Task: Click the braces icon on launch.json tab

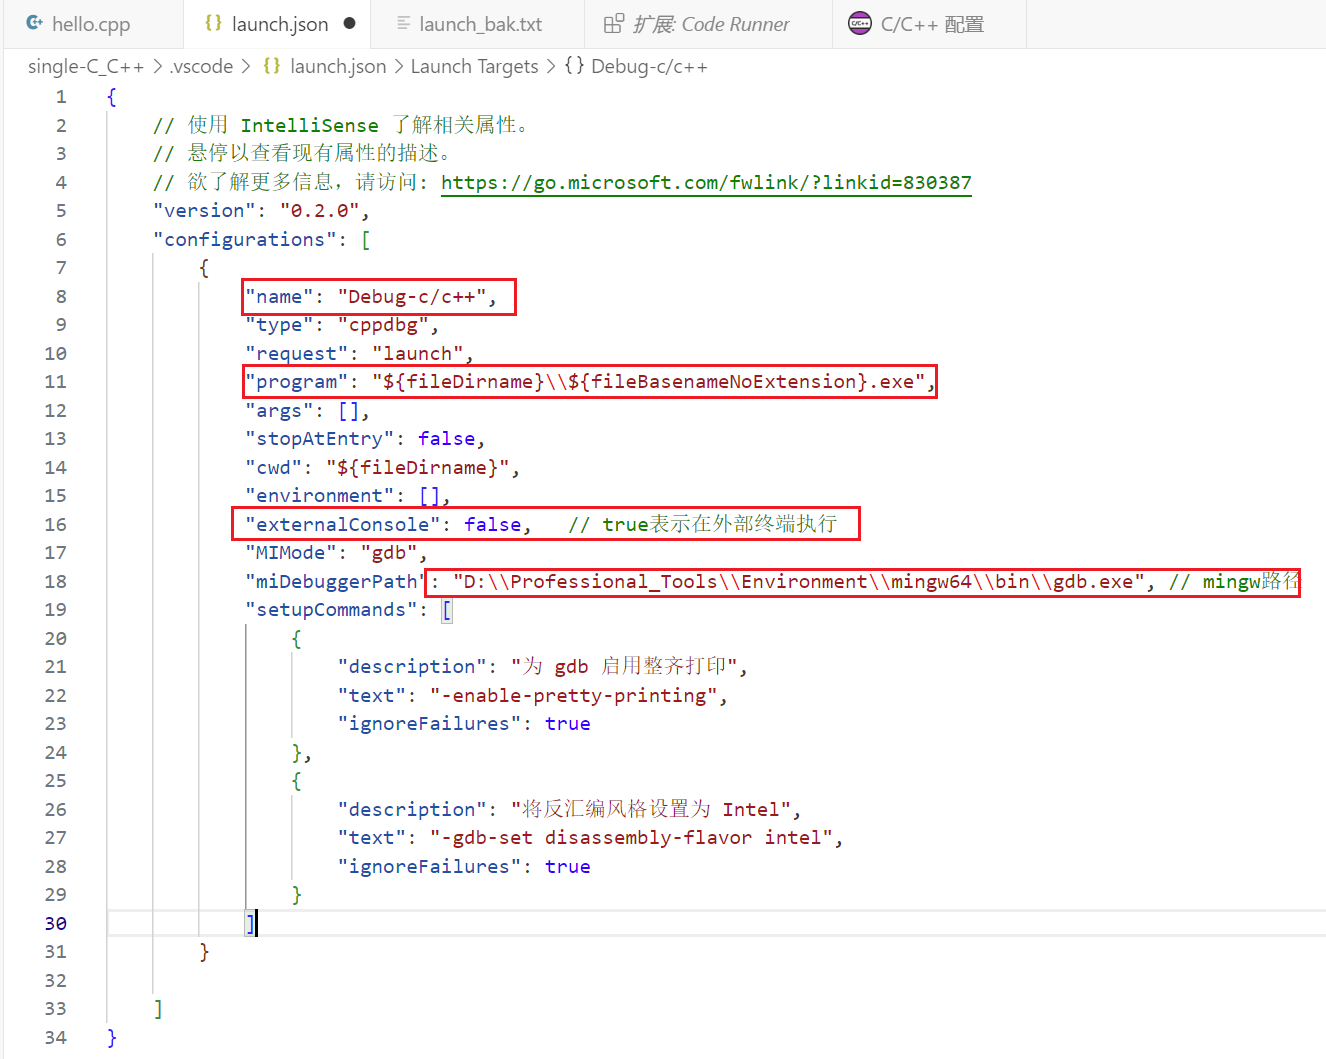Action: (213, 23)
